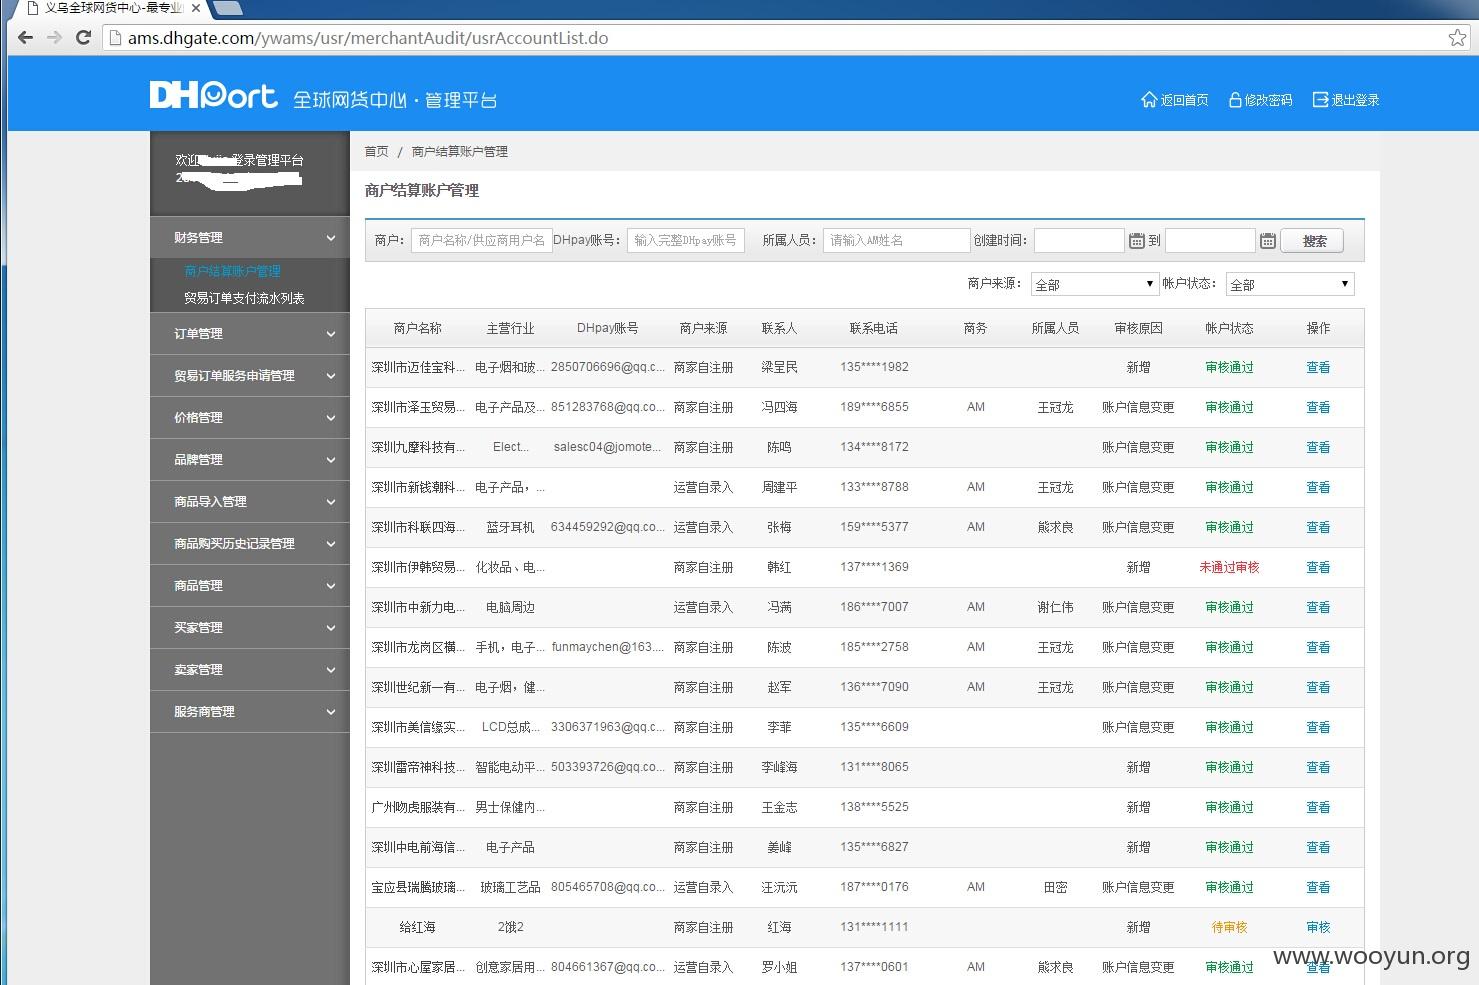Click 查看 for 深圳市迈佳宝科 row
This screenshot has width=1479, height=985.
point(1318,367)
